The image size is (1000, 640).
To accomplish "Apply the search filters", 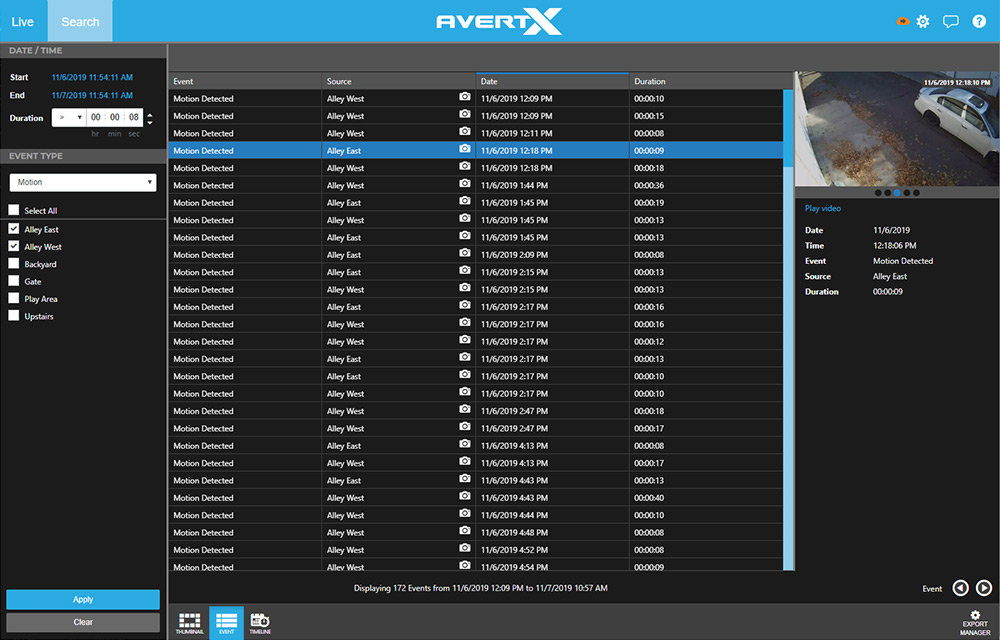I will pos(82,599).
